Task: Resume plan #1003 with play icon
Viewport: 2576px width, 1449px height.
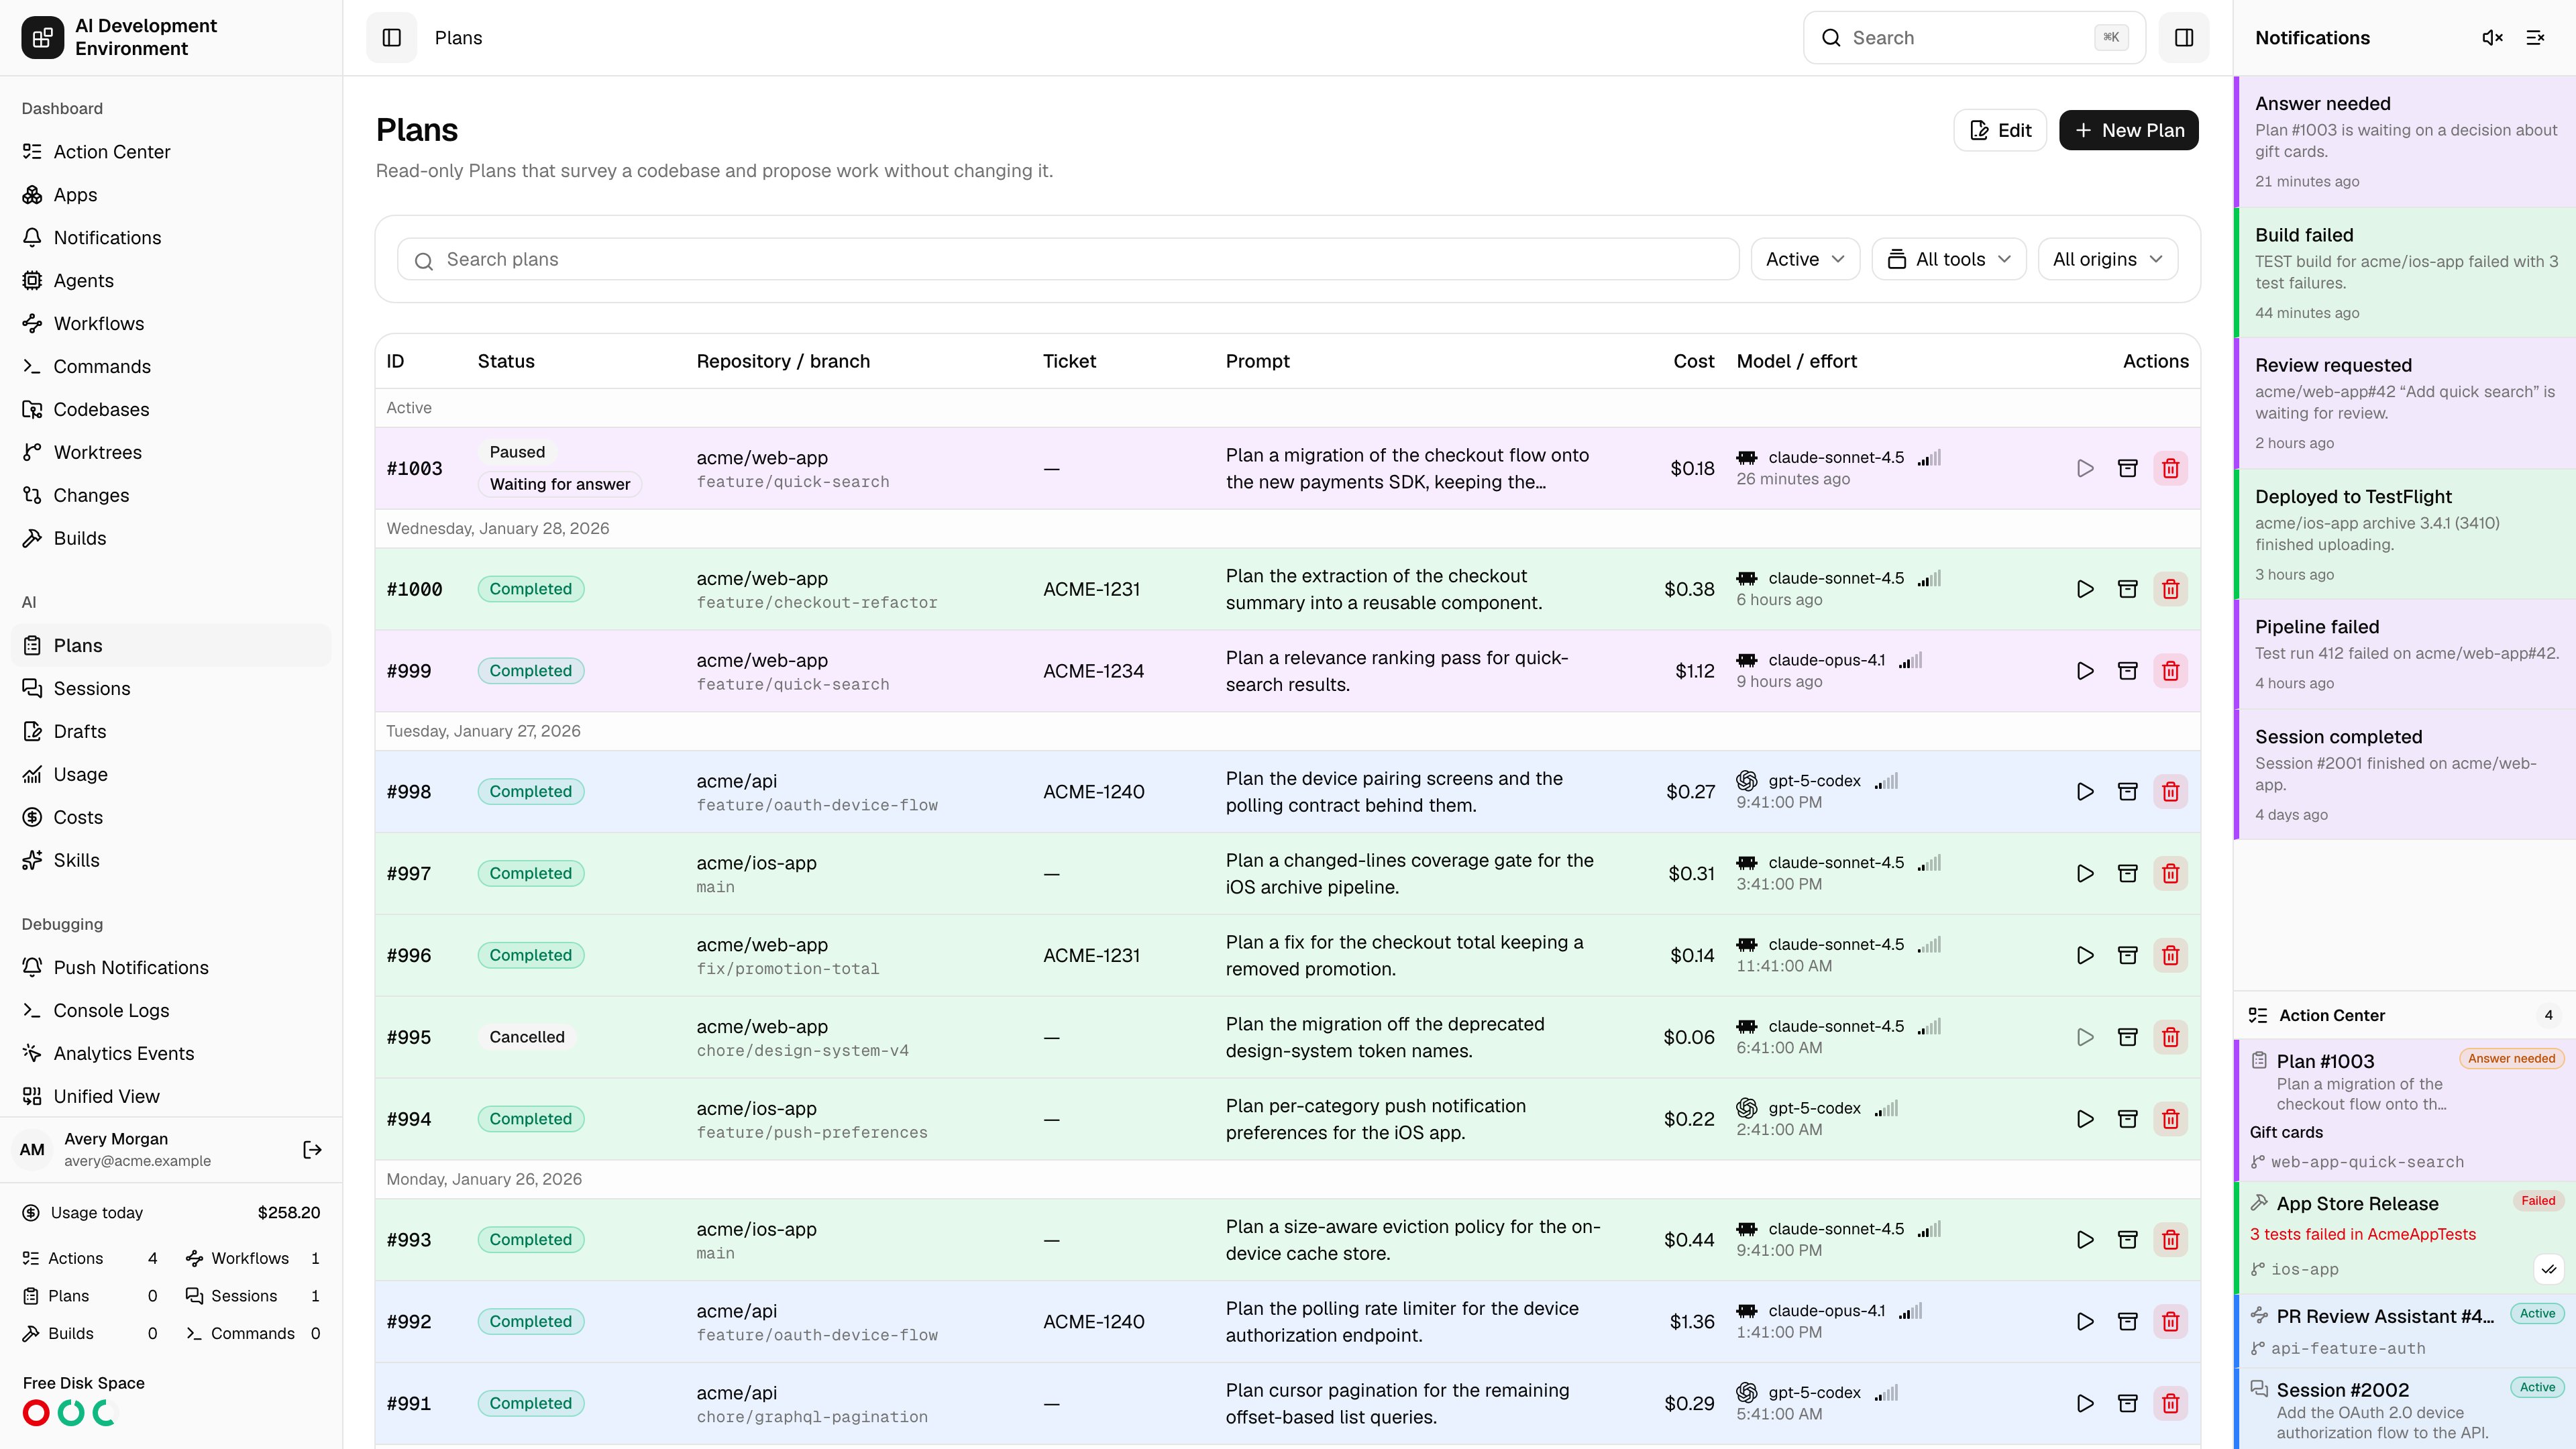Action: coord(2084,468)
